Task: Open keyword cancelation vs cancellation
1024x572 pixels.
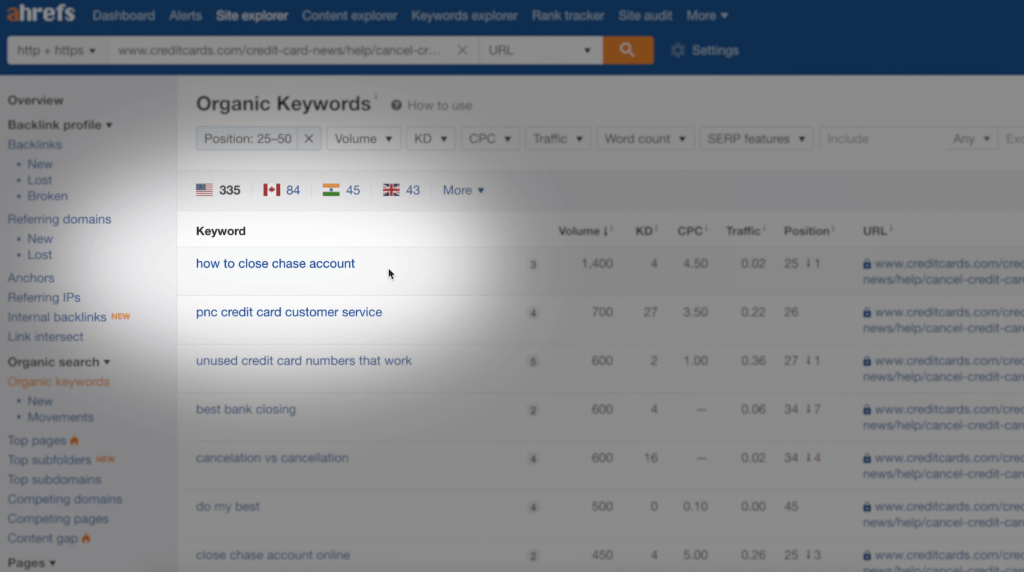Action: point(272,458)
